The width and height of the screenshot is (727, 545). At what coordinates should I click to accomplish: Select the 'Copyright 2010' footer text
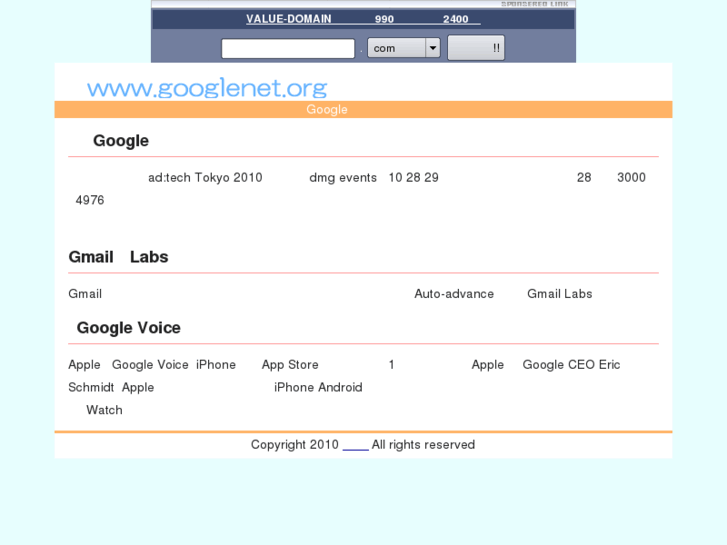295,445
